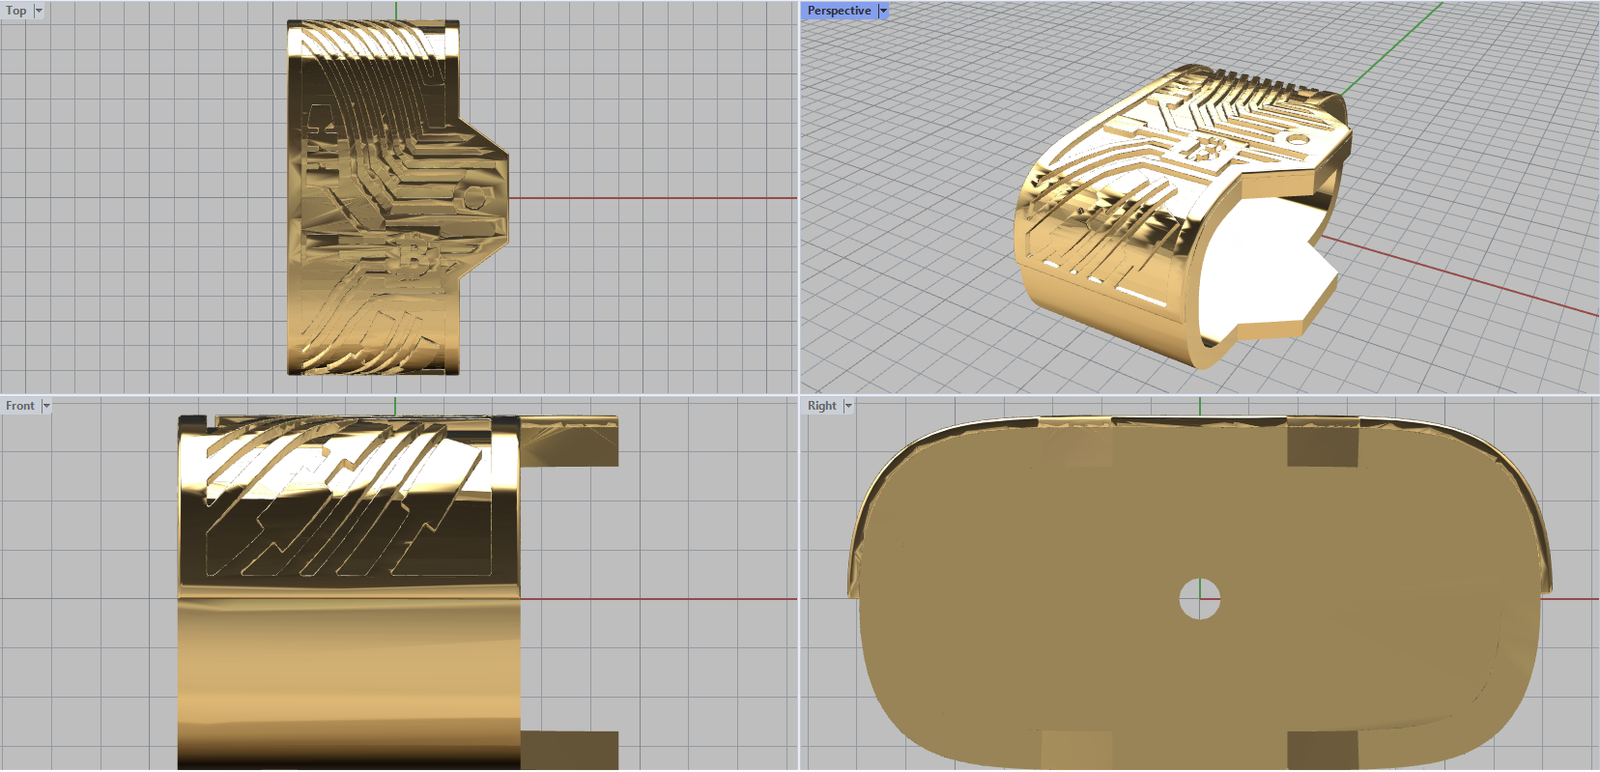This screenshot has height=772, width=1600.
Task: Select the lower right protruding tab in Front view
Action: tap(570, 750)
